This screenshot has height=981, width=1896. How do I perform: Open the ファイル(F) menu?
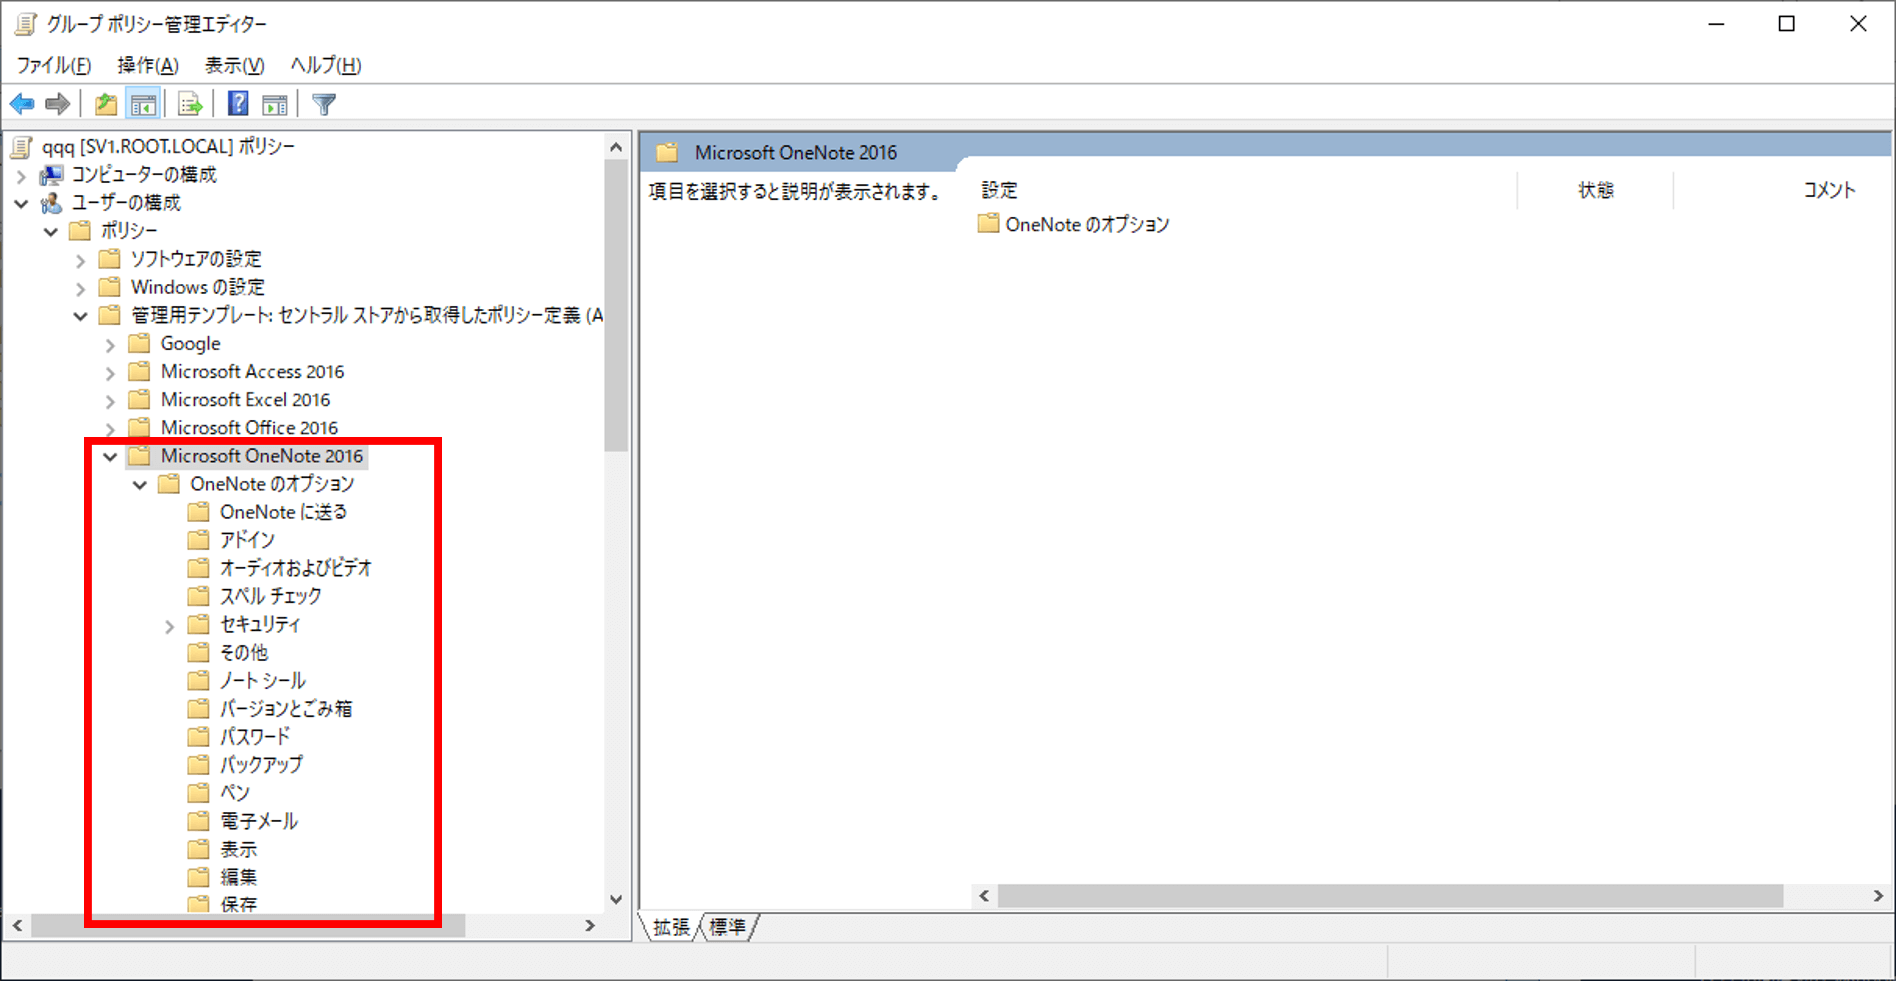54,65
